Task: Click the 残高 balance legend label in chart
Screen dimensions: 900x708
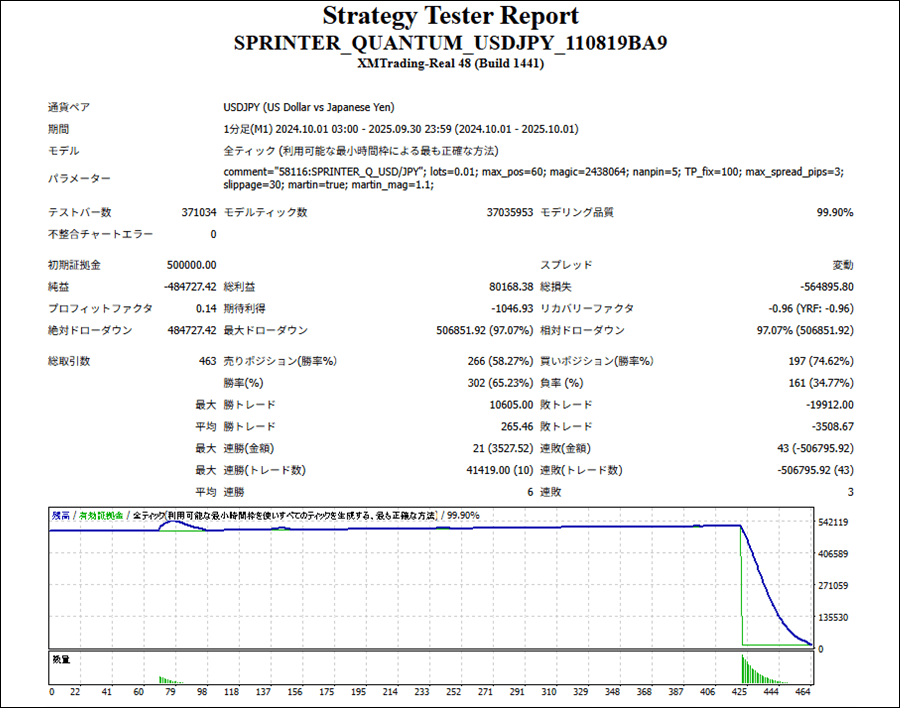Action: pos(61,516)
